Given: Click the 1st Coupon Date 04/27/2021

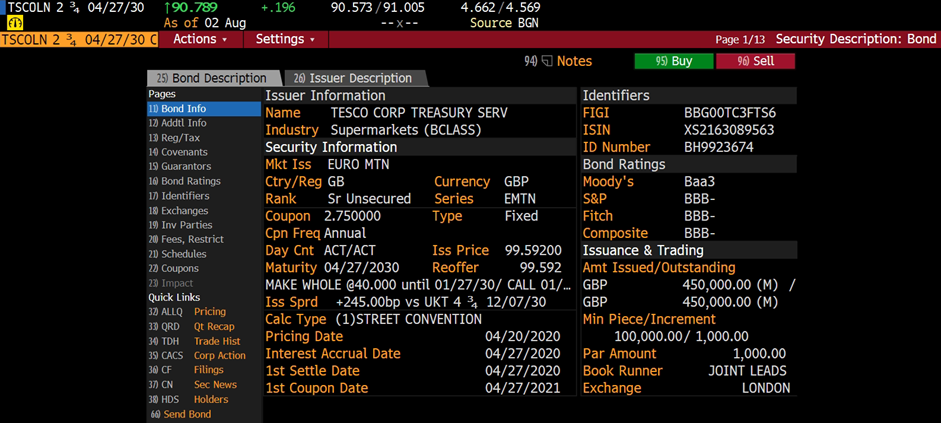Looking at the screenshot, I should (x=522, y=388).
